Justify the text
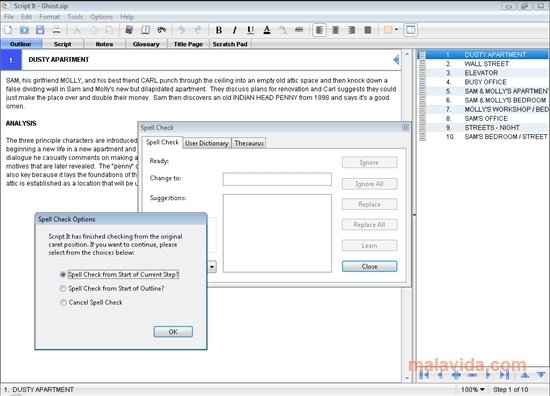This screenshot has width=550, height=396. coord(368,30)
